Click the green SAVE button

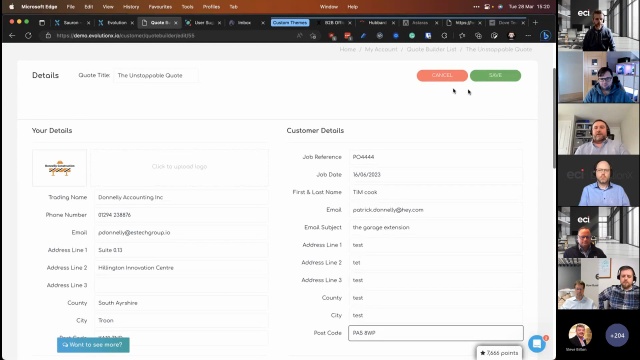pos(495,76)
